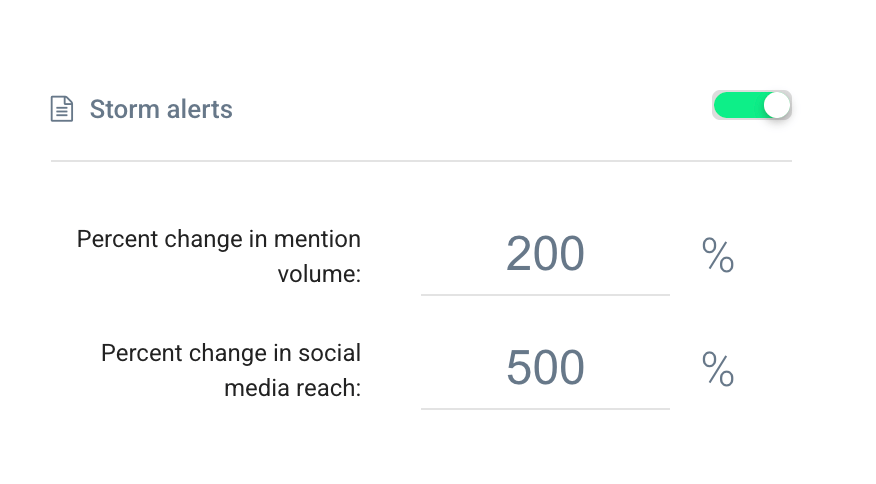The height and width of the screenshot is (484, 876).
Task: Focus the mention volume percent field
Action: pos(545,255)
